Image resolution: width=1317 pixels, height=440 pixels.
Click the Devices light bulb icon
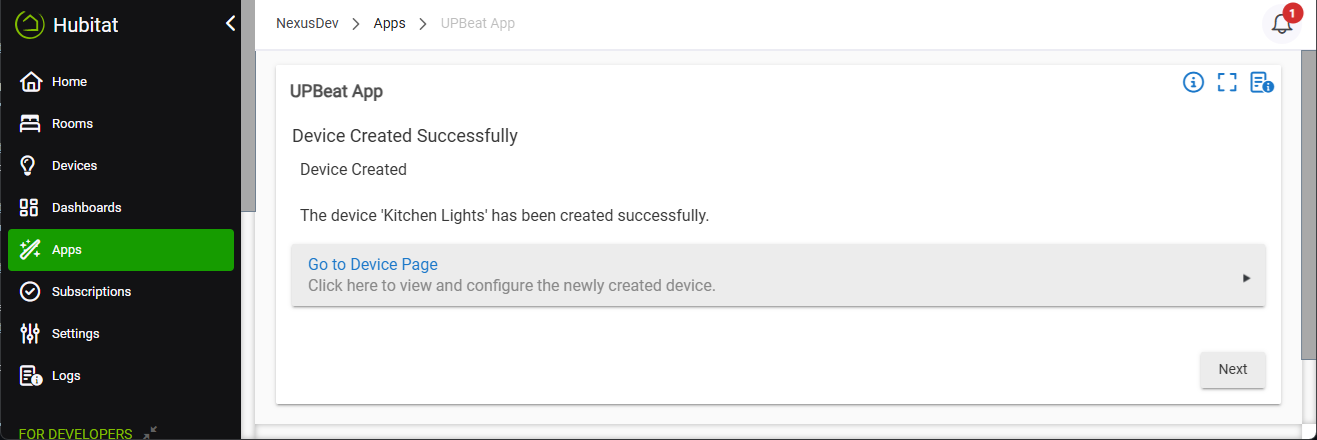(x=31, y=166)
